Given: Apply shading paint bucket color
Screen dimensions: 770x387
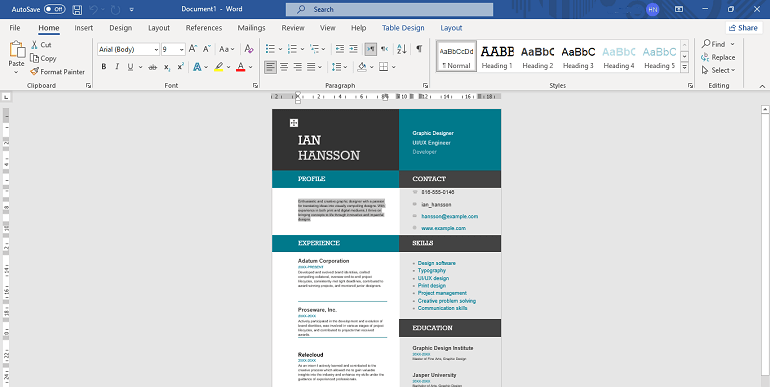Looking at the screenshot, I should [x=362, y=67].
